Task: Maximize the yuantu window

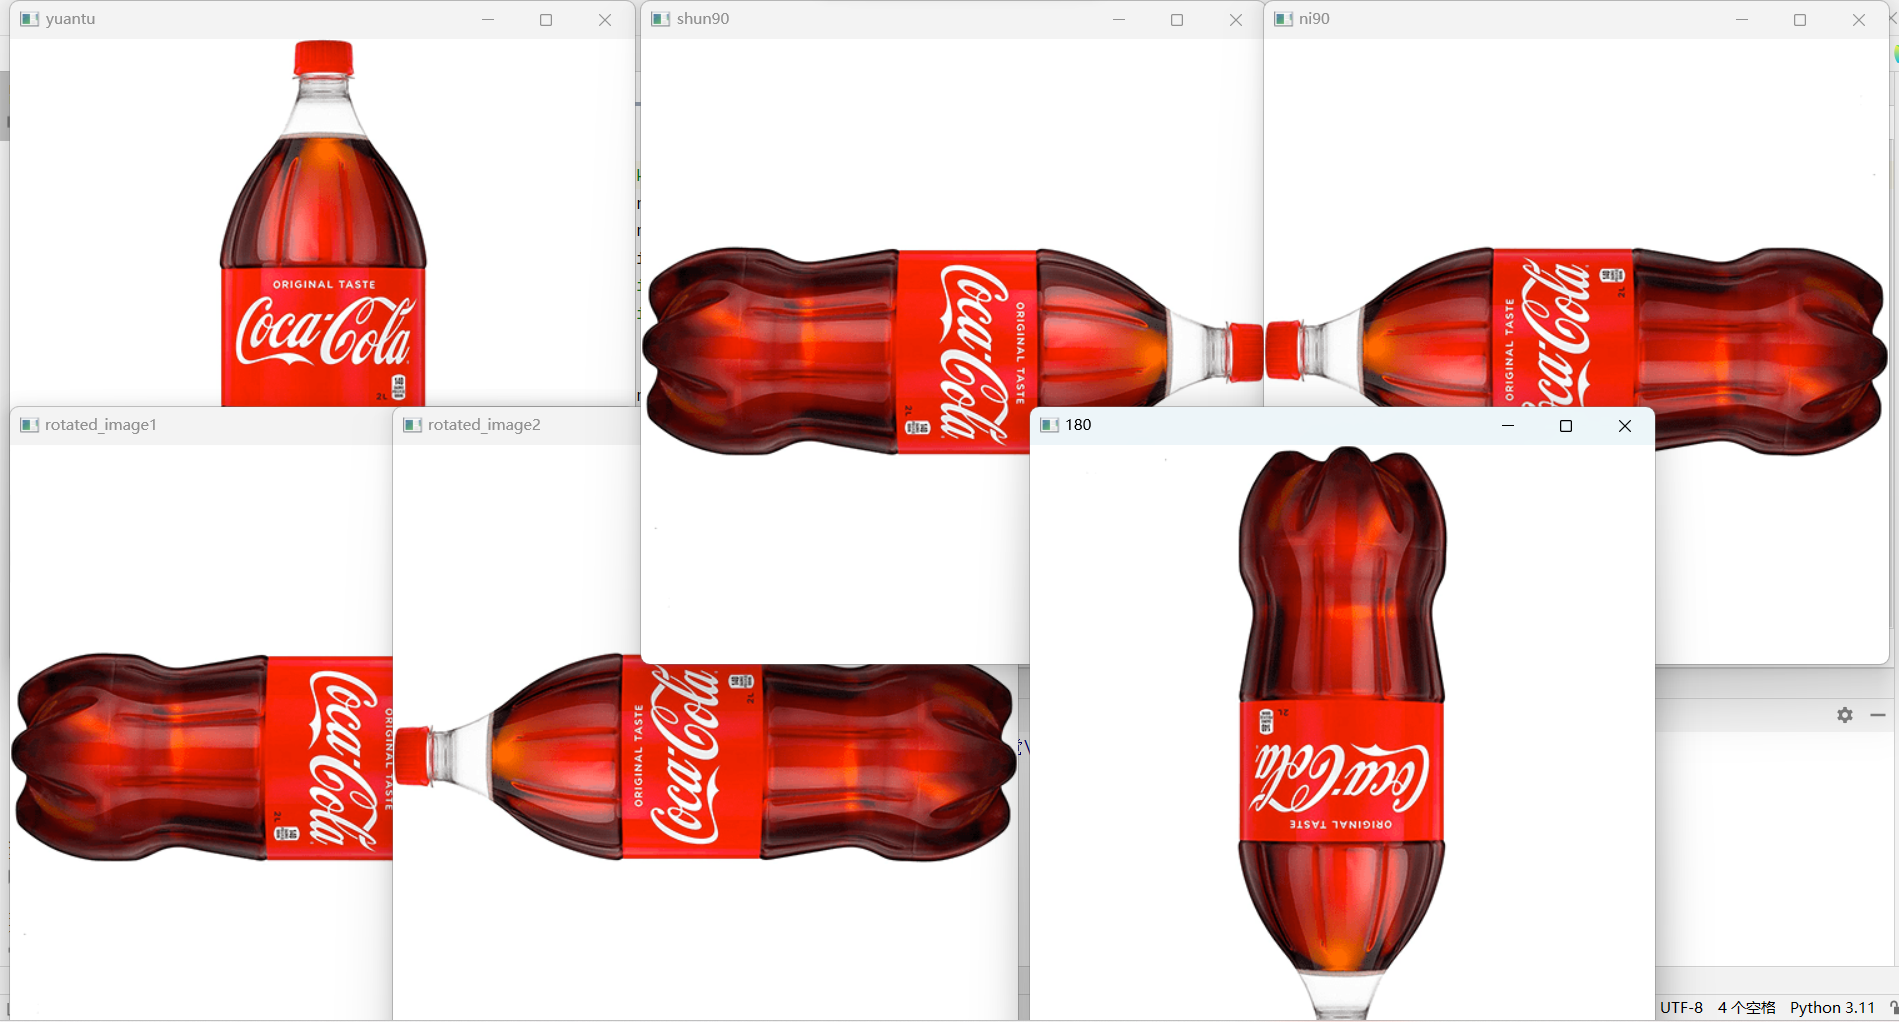Action: (546, 20)
